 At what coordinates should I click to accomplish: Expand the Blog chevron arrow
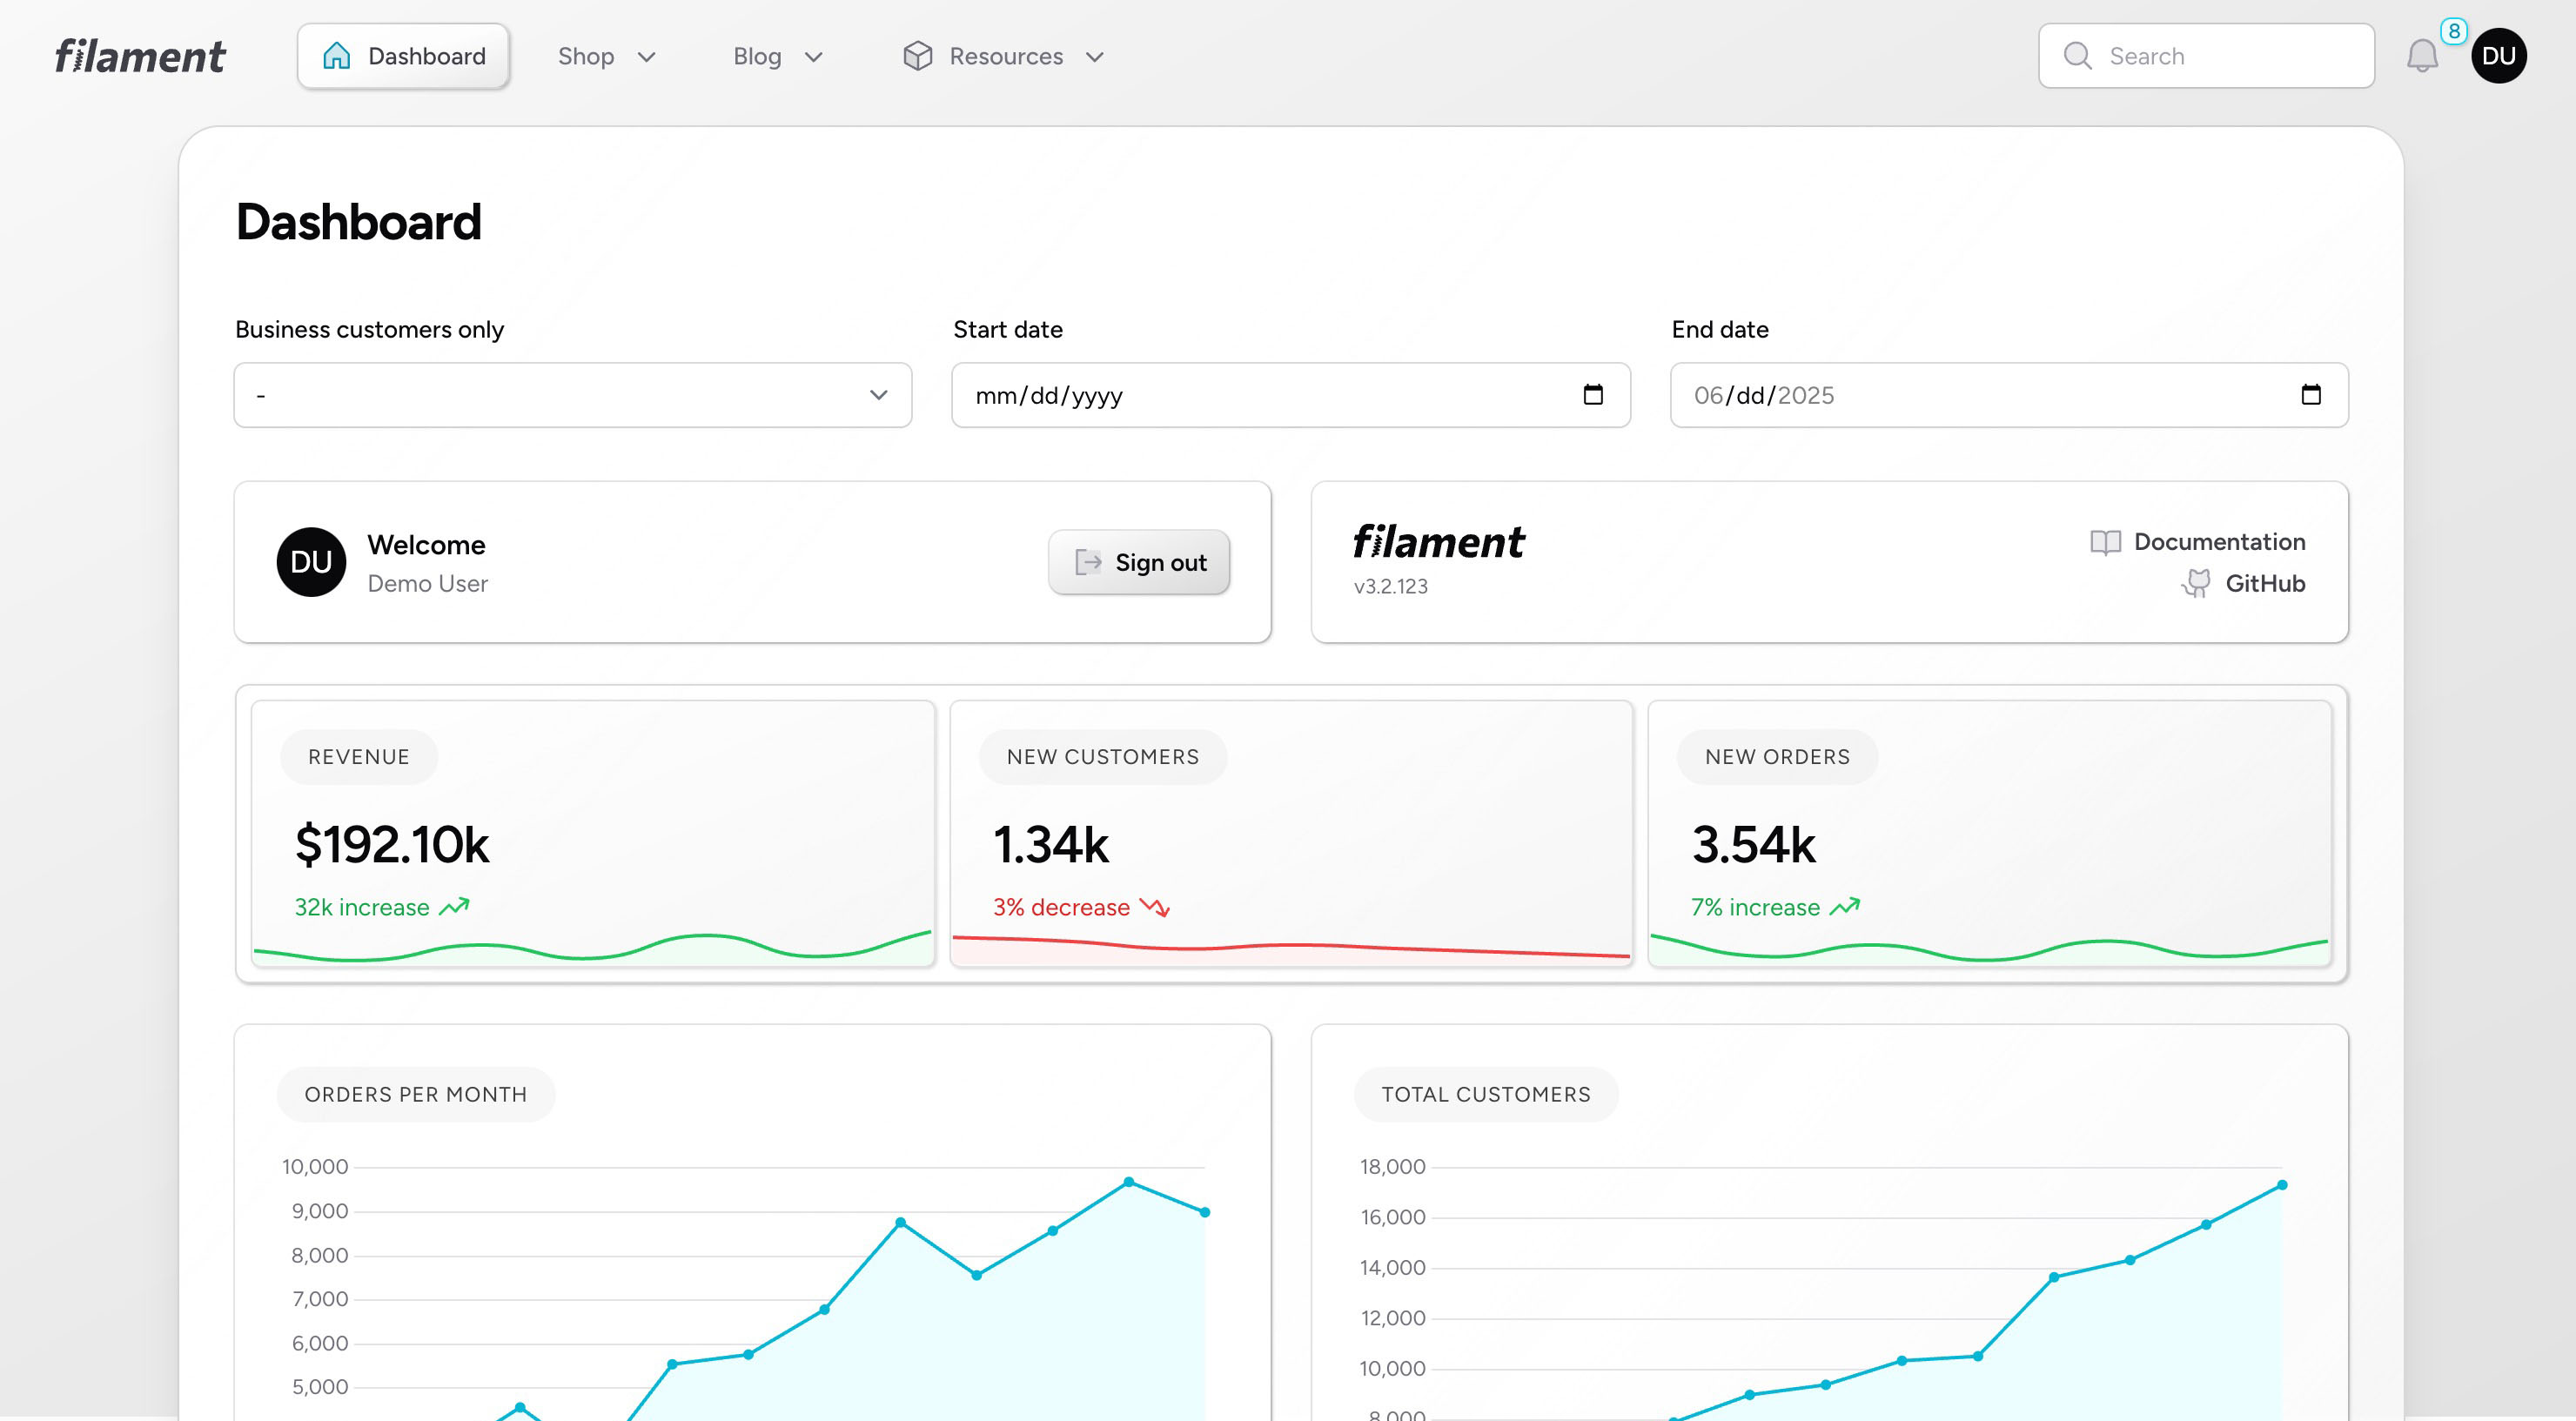[x=814, y=57]
